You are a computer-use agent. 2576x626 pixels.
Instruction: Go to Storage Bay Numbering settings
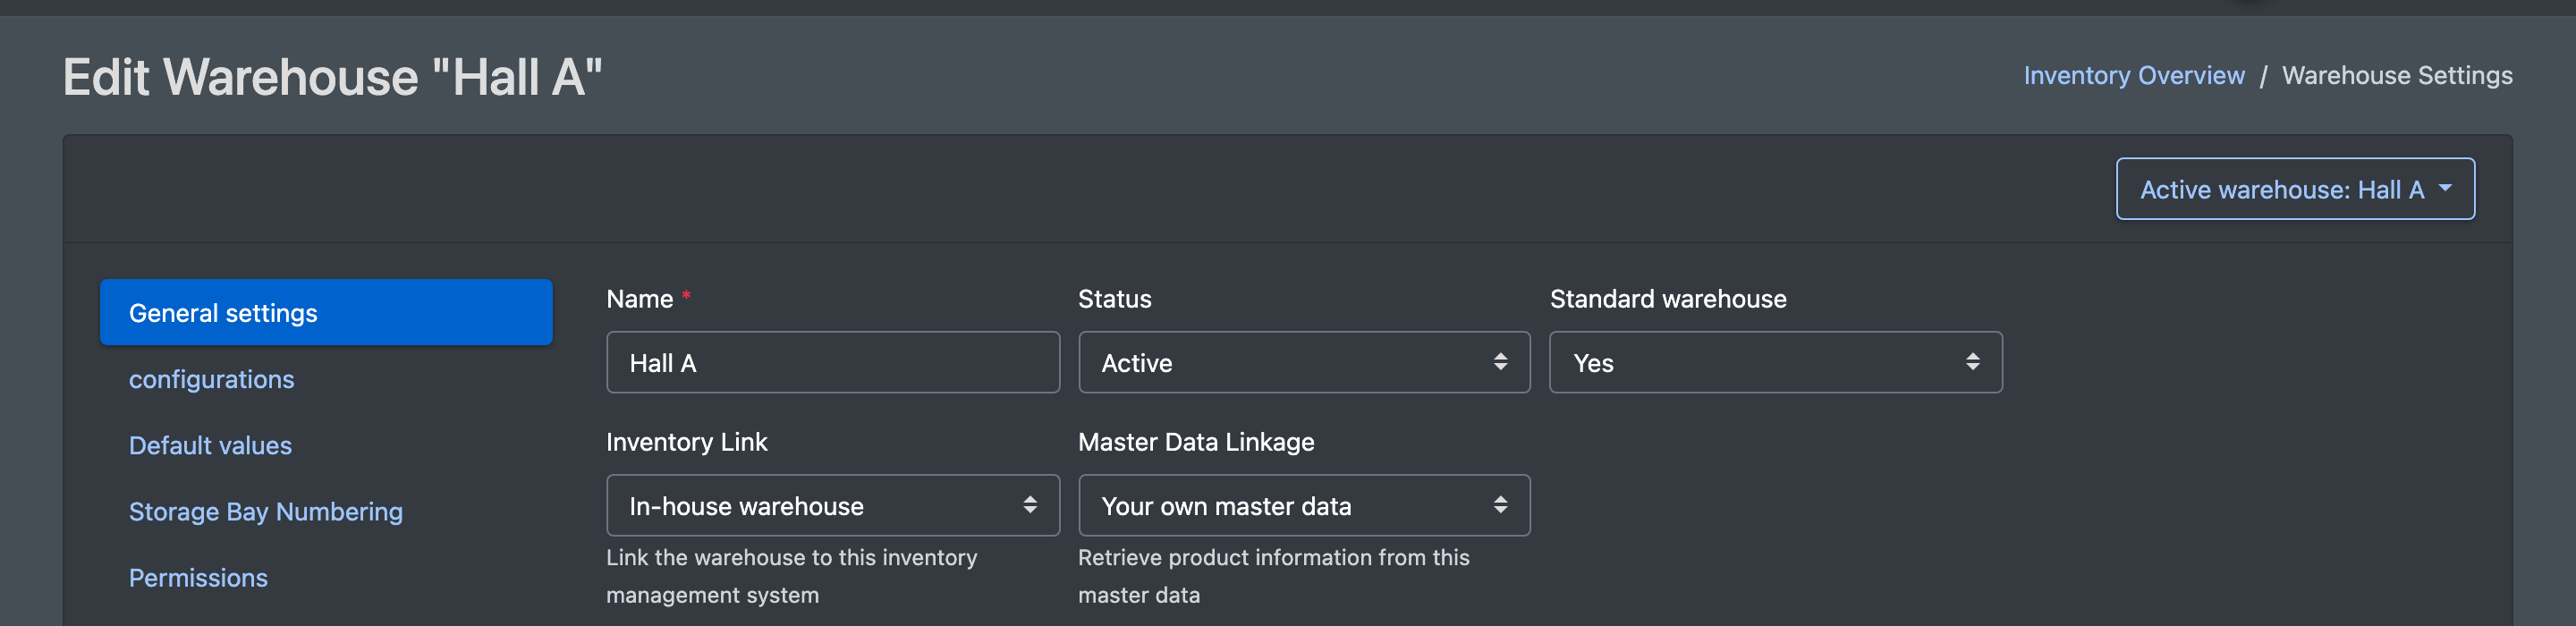[266, 511]
